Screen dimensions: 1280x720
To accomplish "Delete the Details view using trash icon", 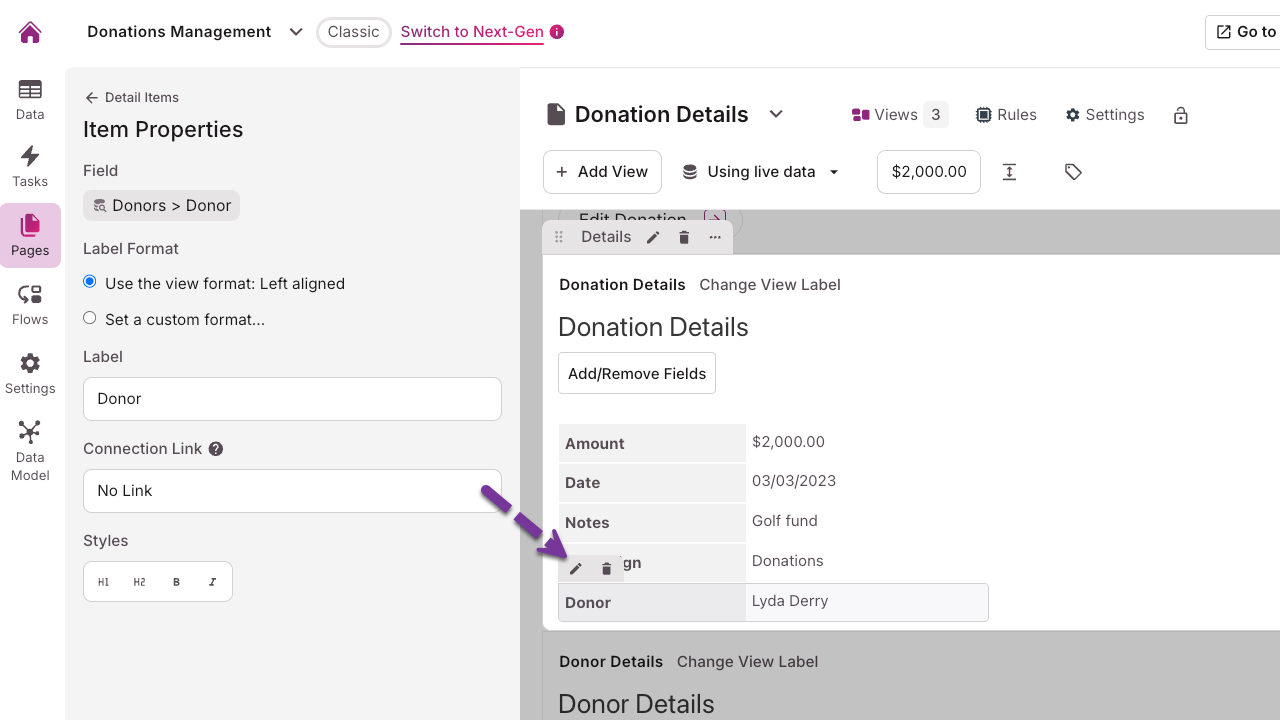I will pyautogui.click(x=684, y=237).
